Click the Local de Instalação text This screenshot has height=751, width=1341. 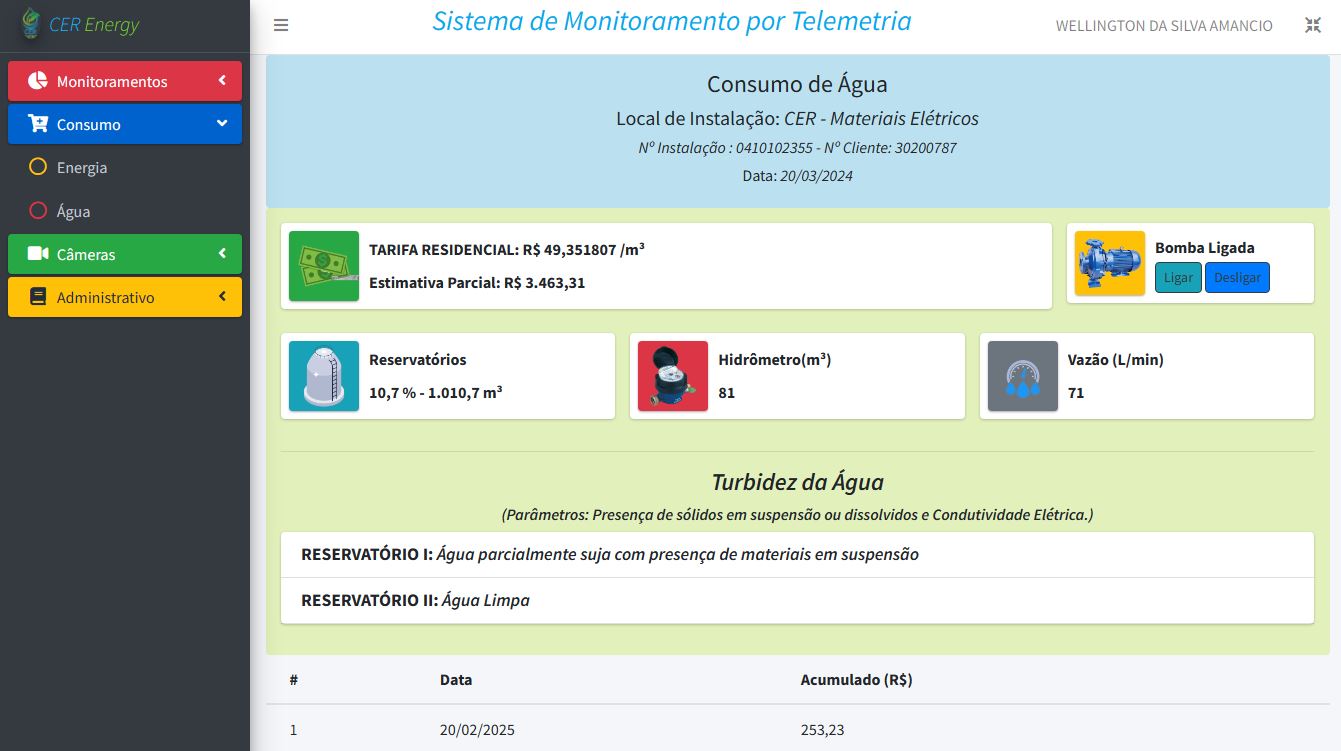point(797,119)
